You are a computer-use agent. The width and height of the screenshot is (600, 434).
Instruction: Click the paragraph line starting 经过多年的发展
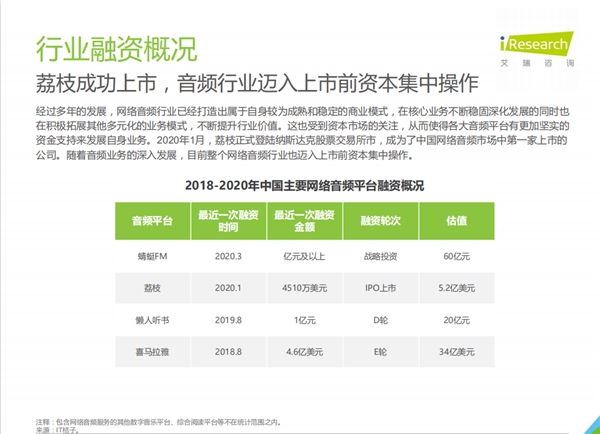pos(303,112)
